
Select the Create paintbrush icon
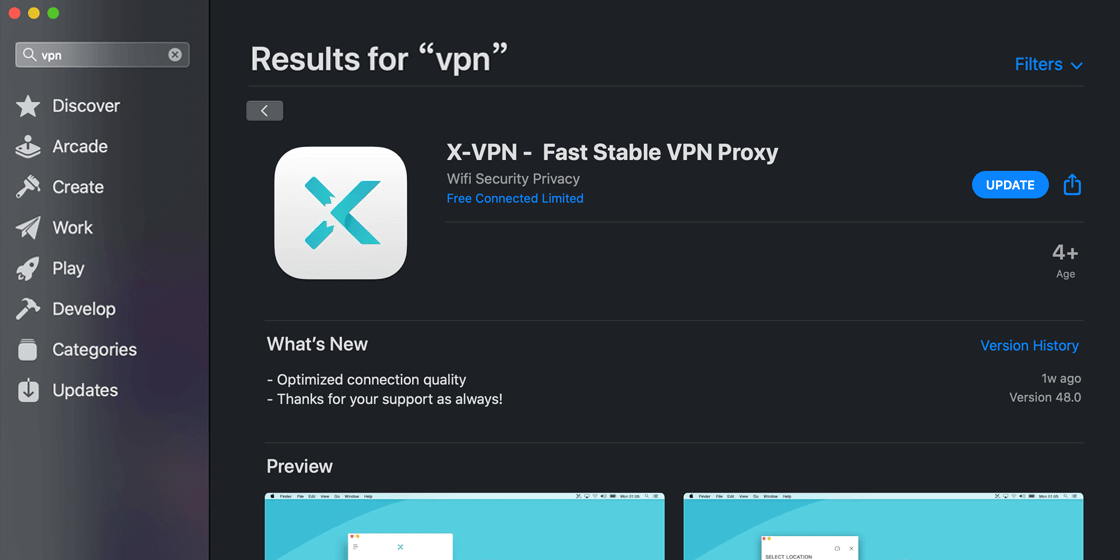28,187
